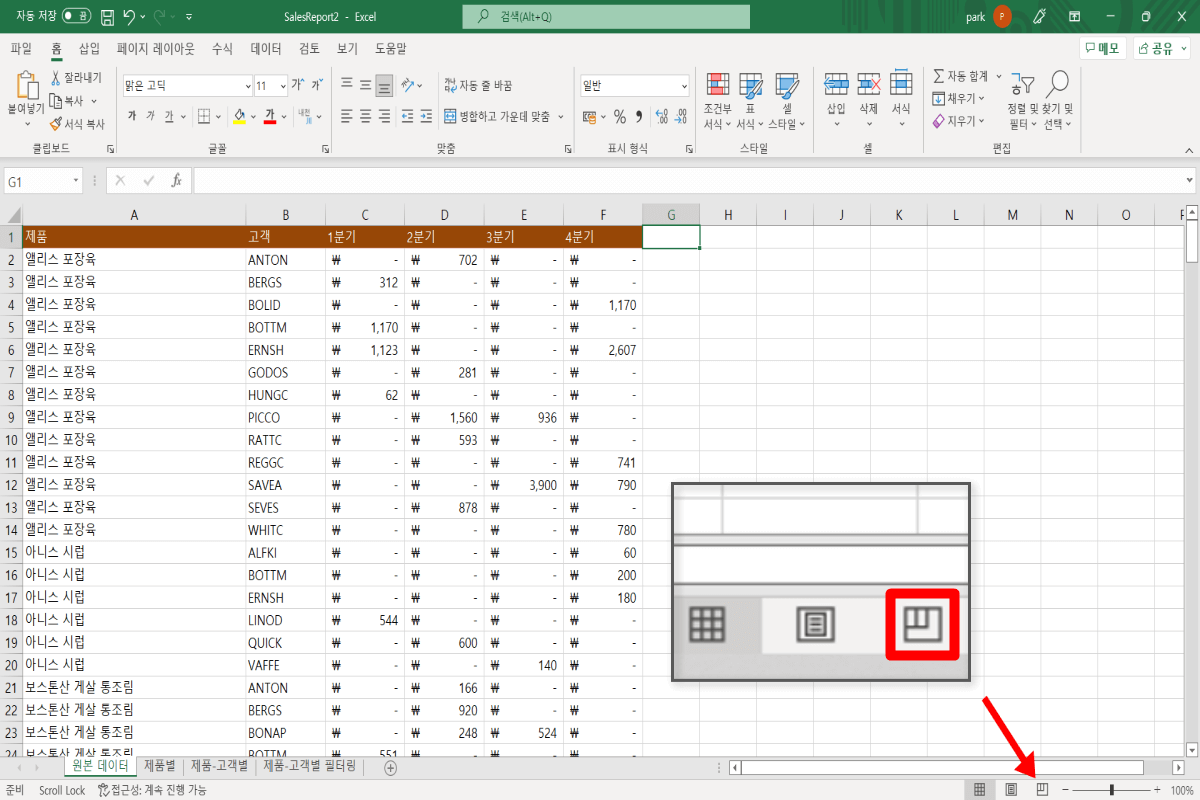This screenshot has width=1200, height=800.
Task: Toggle italic (기울인 가) formatting
Action: pos(151,117)
